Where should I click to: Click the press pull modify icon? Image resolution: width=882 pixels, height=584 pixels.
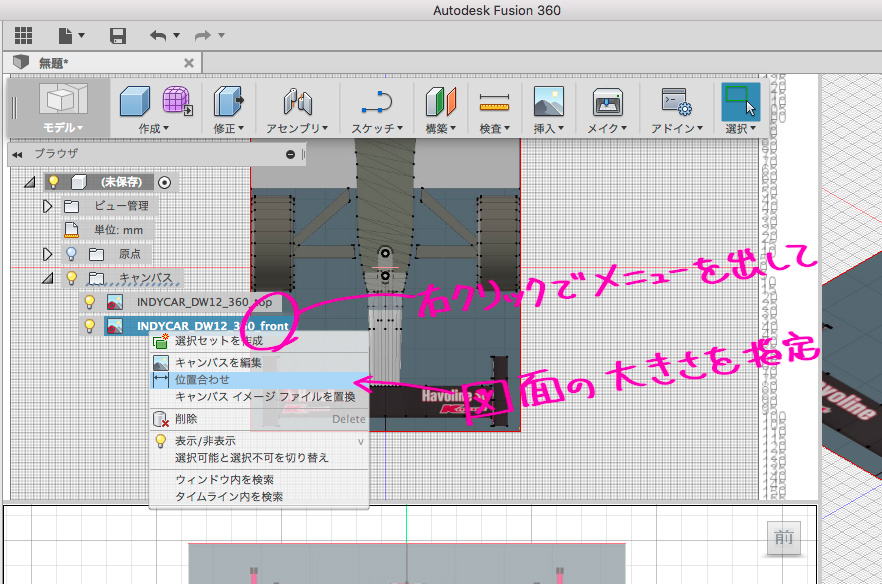click(228, 101)
